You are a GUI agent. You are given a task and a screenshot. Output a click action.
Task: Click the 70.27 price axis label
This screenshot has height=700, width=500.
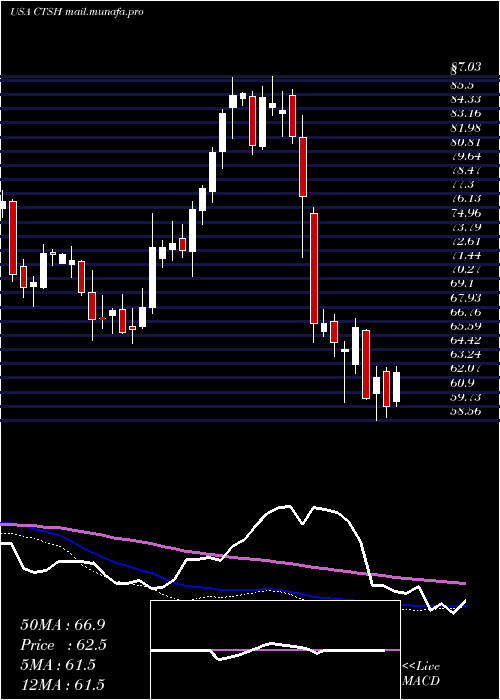click(465, 270)
